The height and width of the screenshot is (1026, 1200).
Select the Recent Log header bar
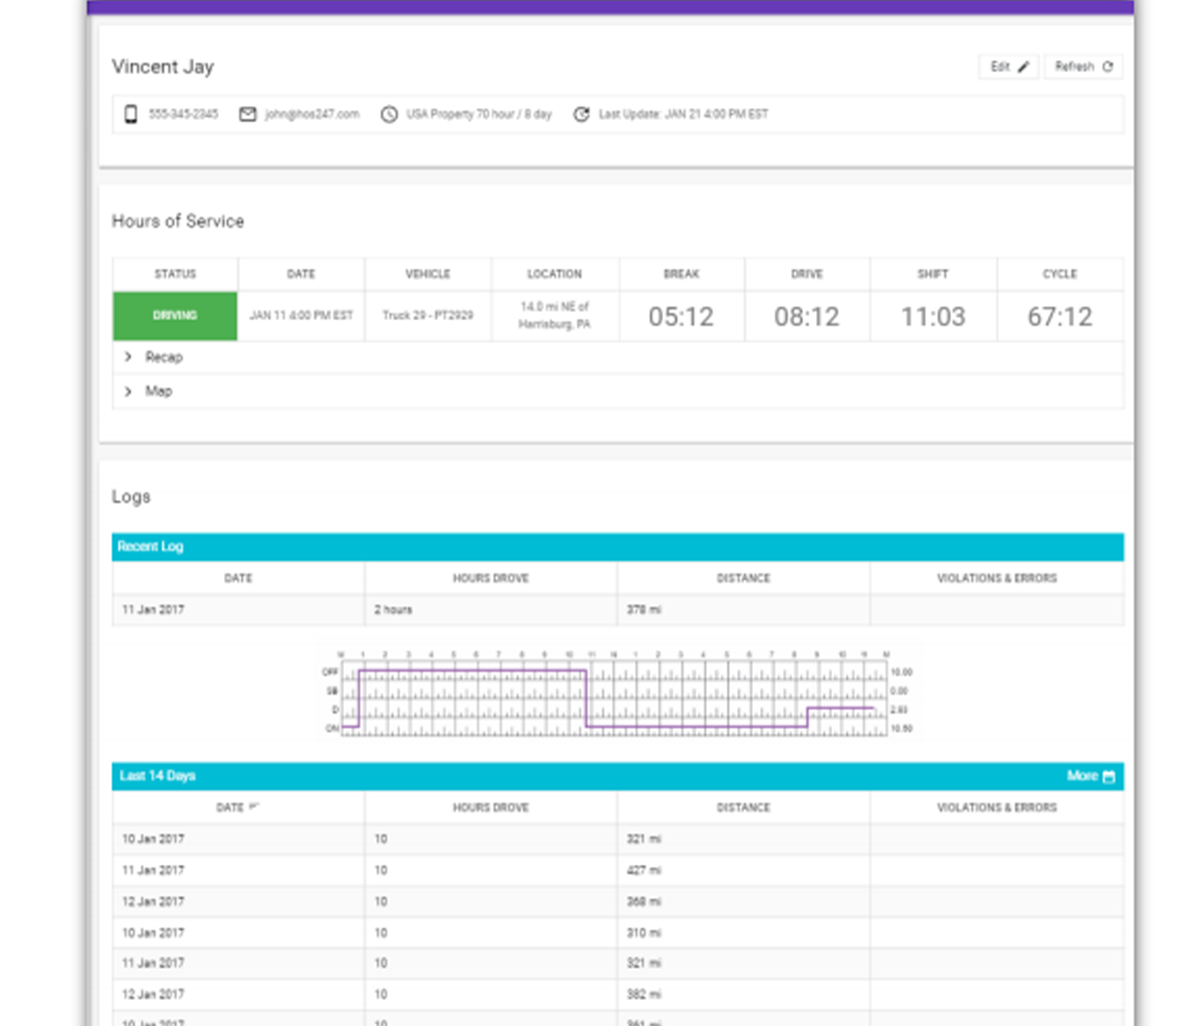[x=617, y=547]
